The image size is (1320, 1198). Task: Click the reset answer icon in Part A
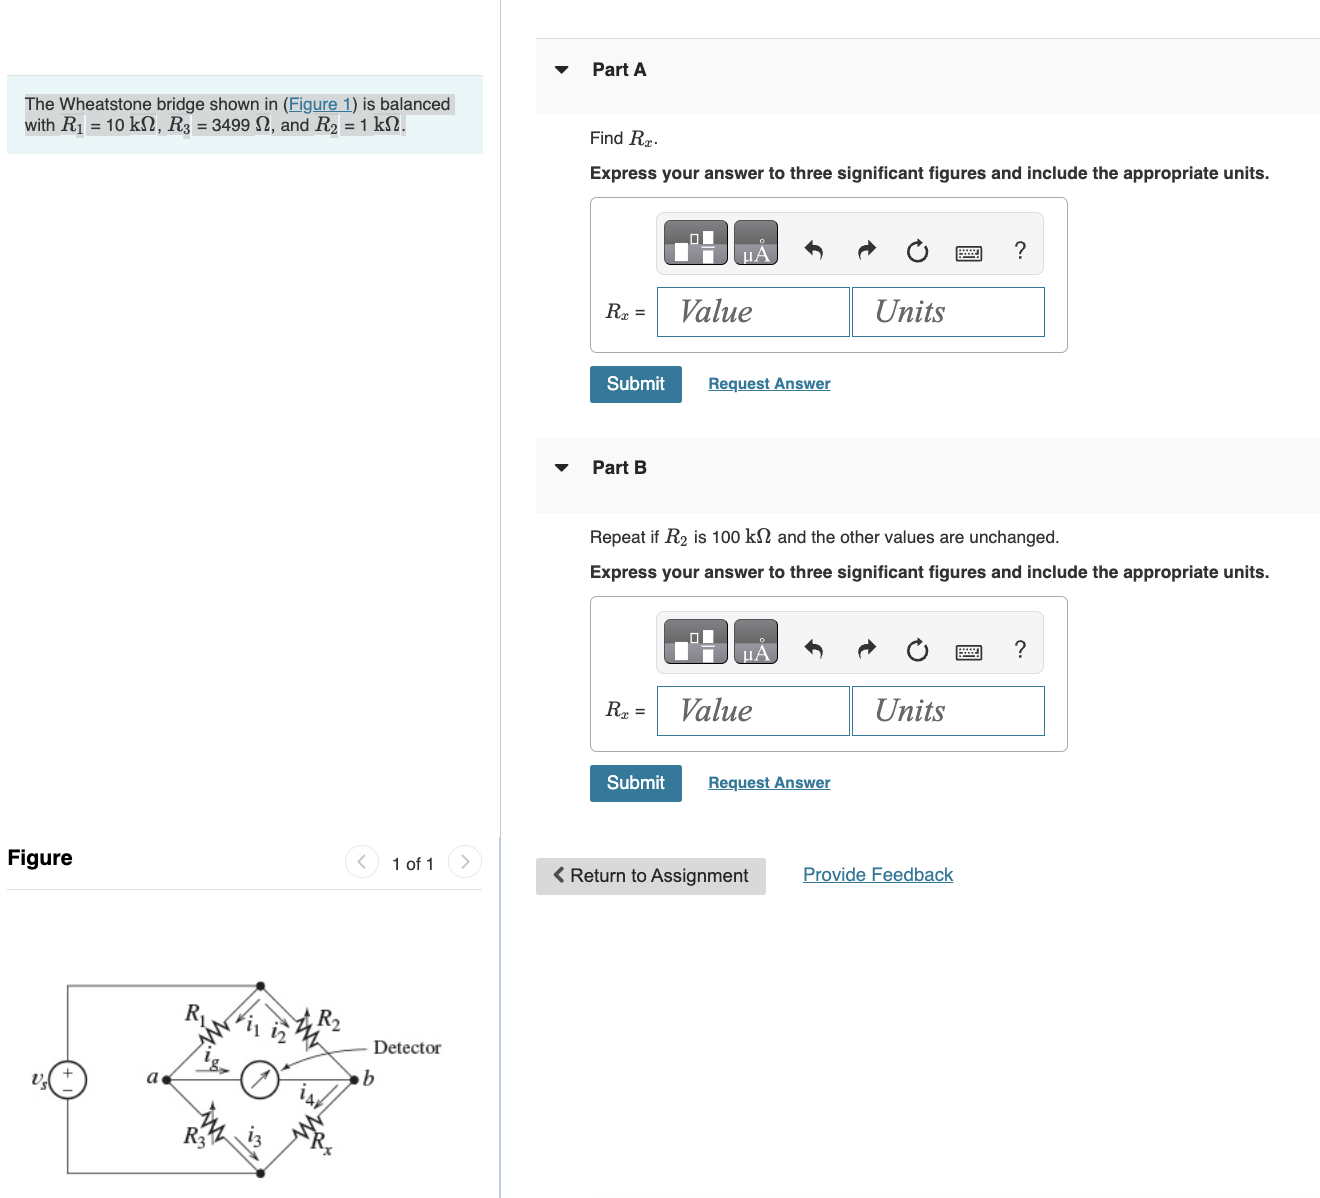coord(917,251)
